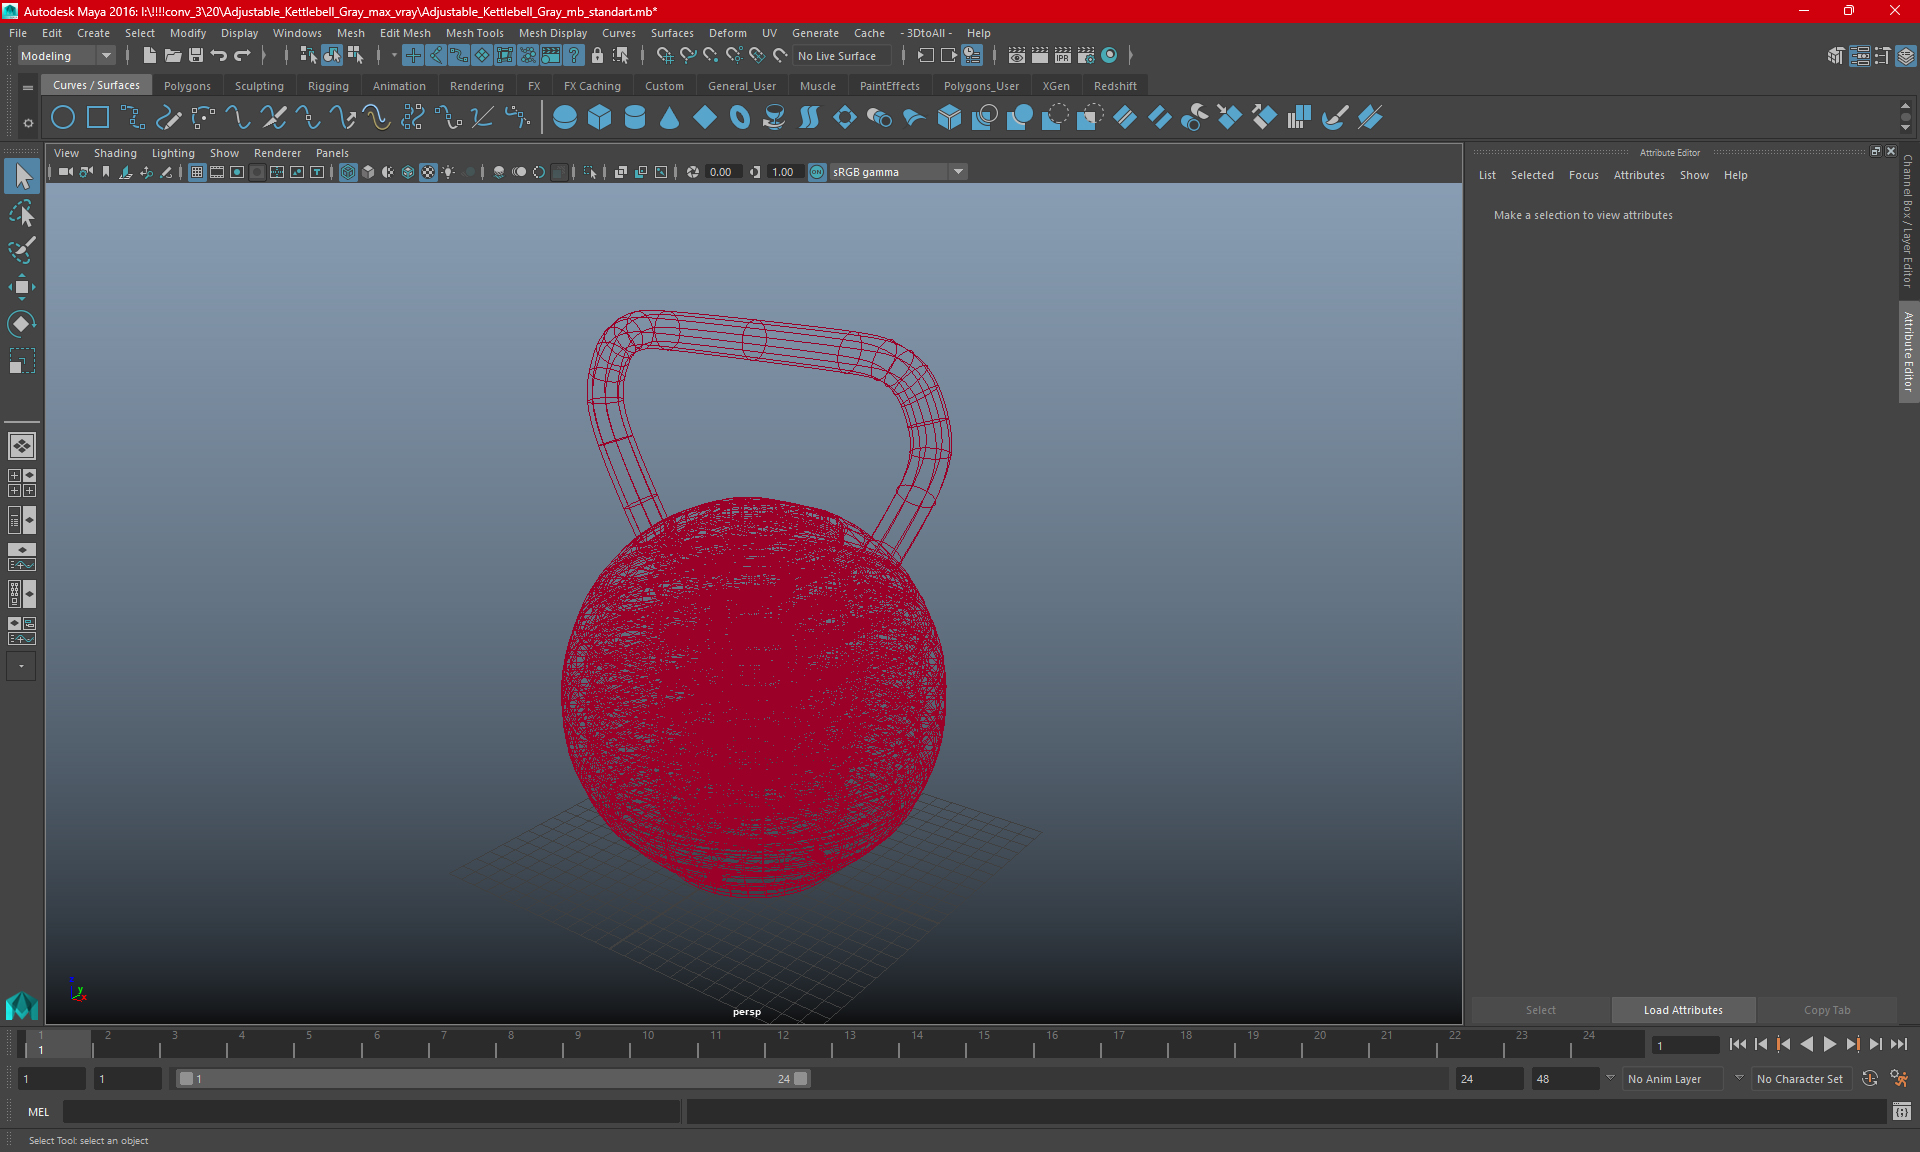
Task: Click the Copy Tab button
Action: coord(1828,1008)
